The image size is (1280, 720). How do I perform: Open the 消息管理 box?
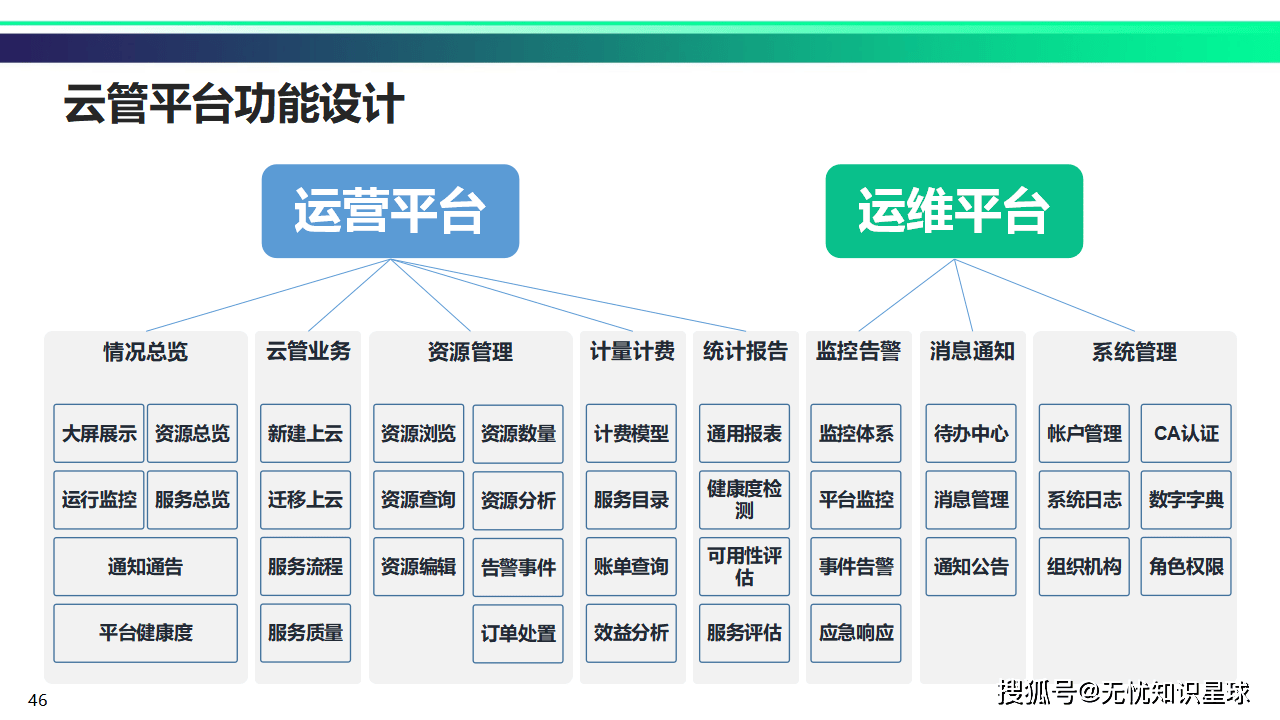971,500
